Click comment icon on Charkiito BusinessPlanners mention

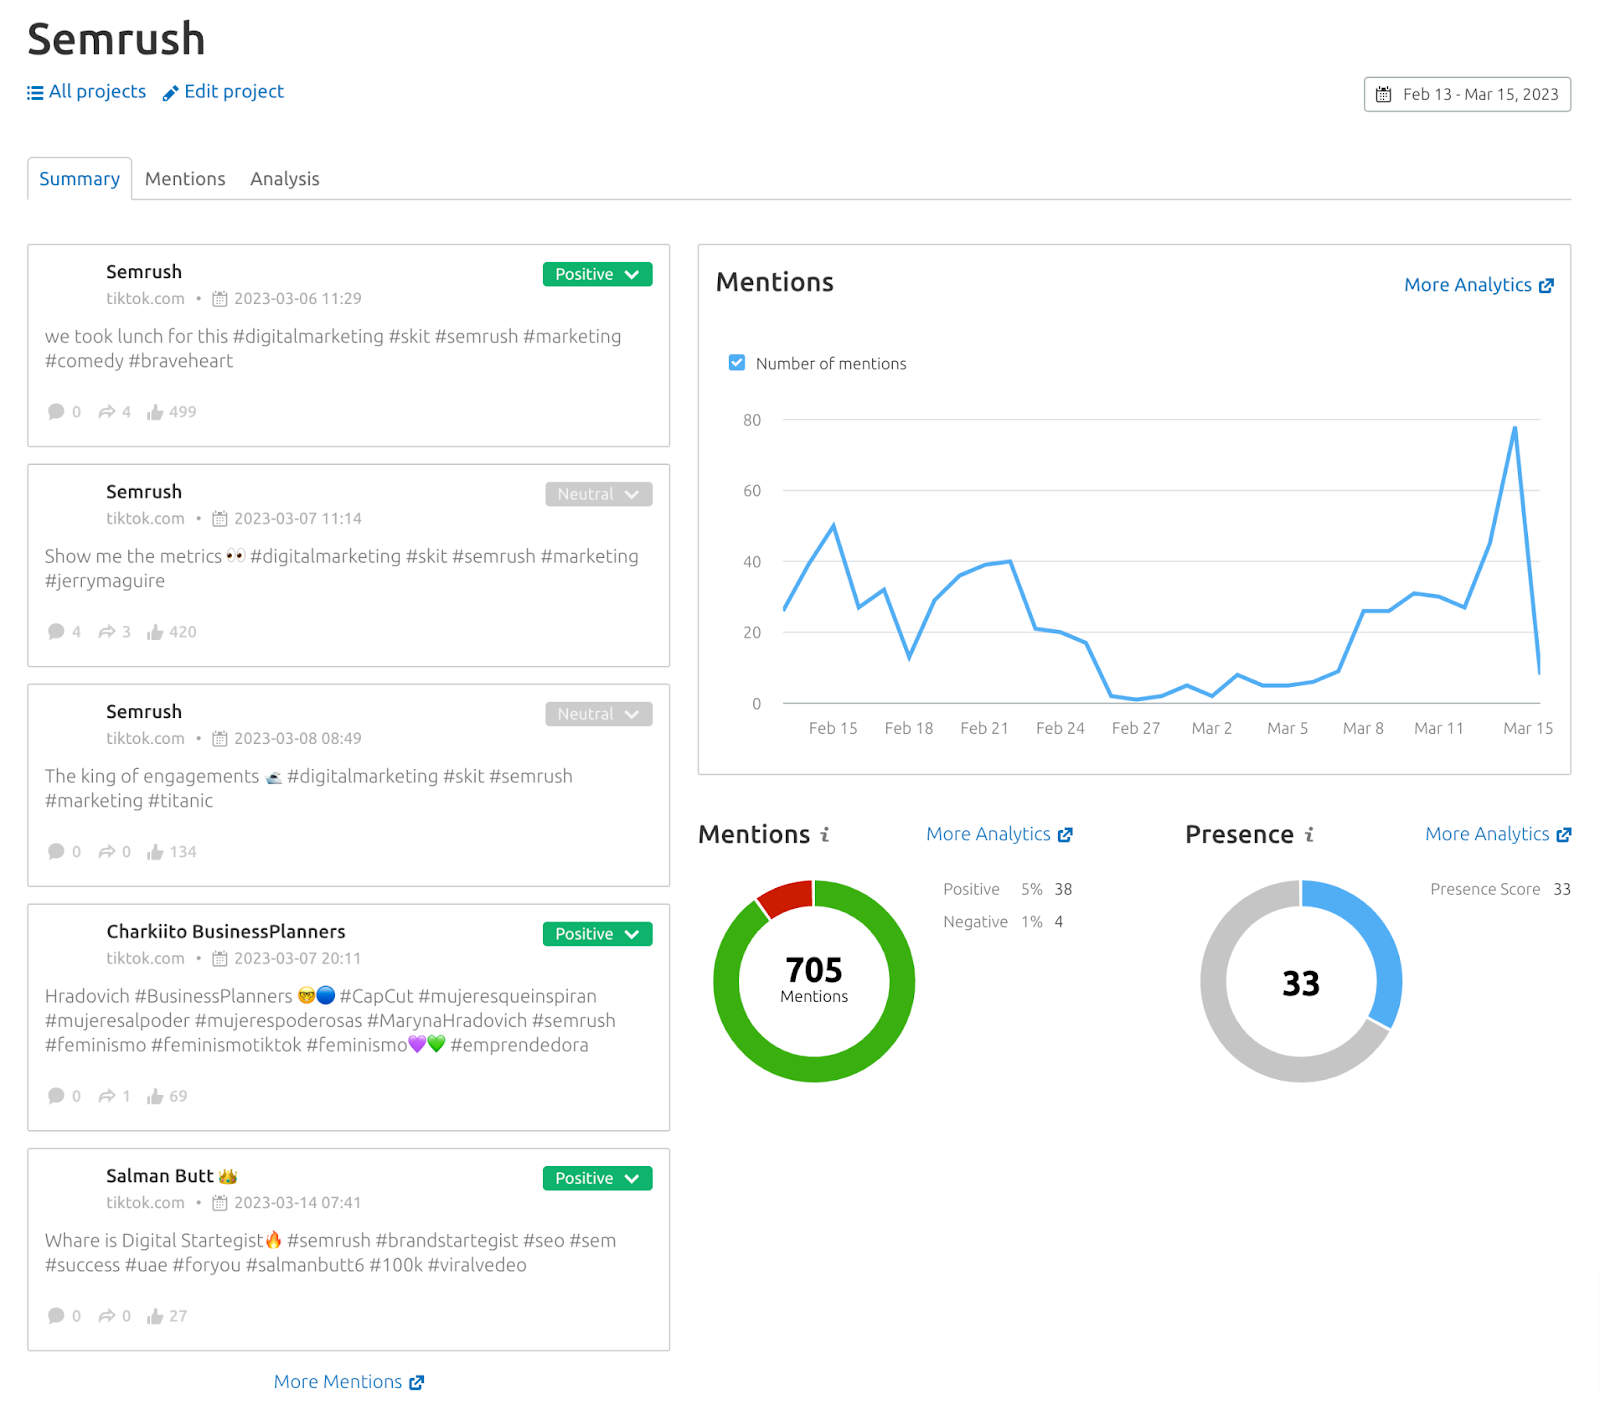(x=56, y=1096)
